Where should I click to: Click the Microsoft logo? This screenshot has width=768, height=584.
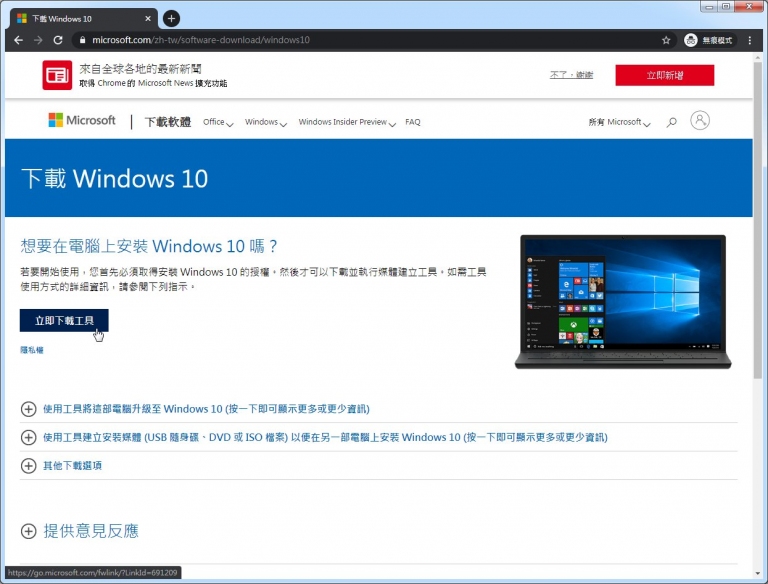click(x=82, y=120)
